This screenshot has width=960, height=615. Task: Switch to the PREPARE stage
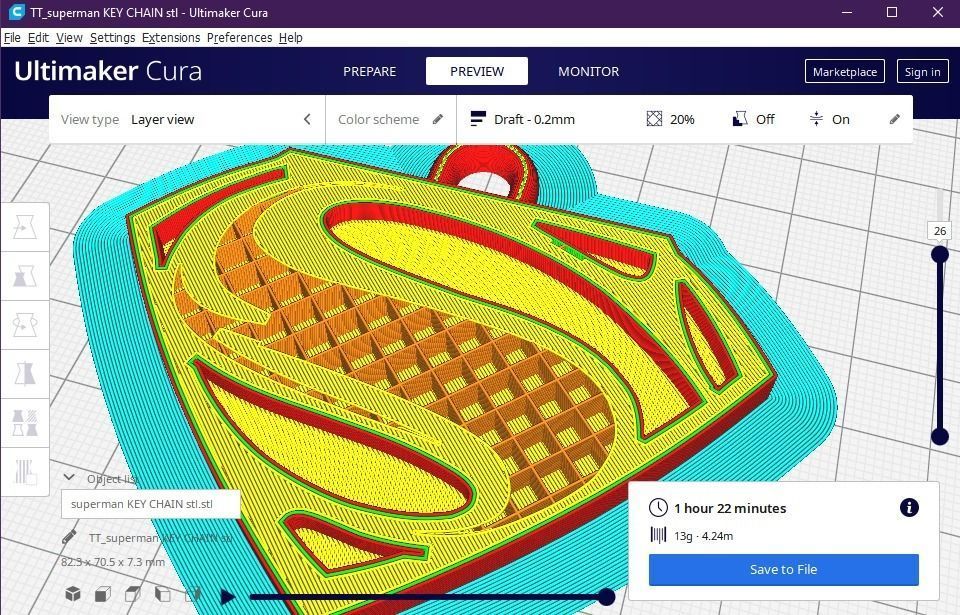369,71
